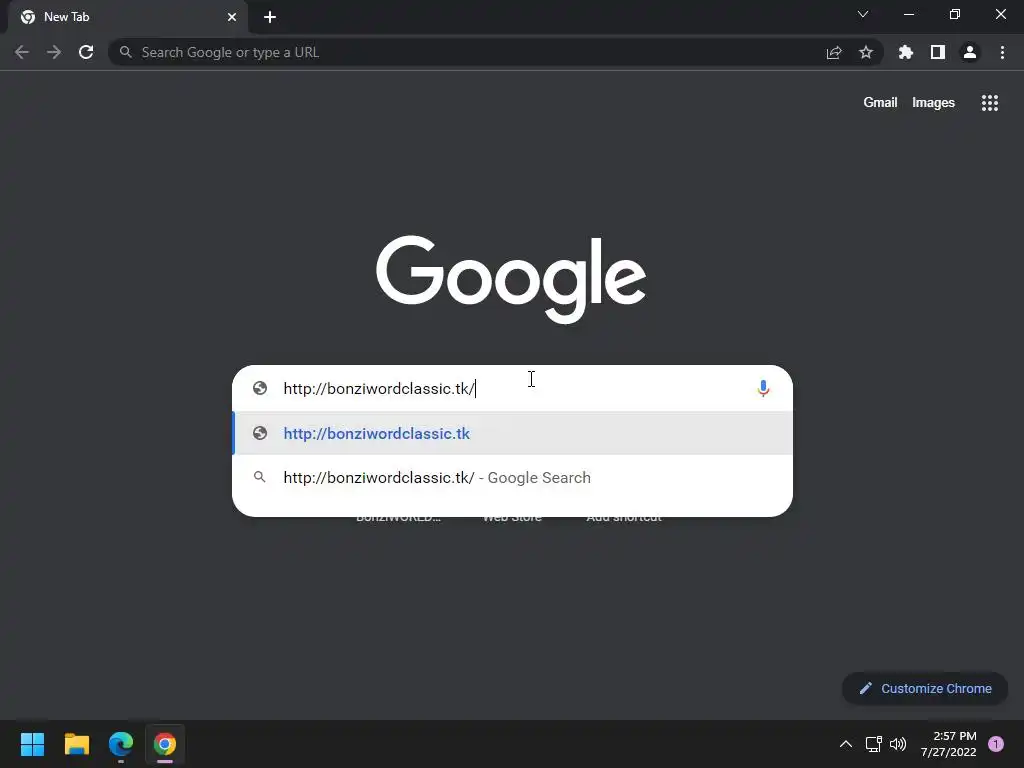Select the Google Search suggestion row
1024x768 pixels.
[x=513, y=477]
